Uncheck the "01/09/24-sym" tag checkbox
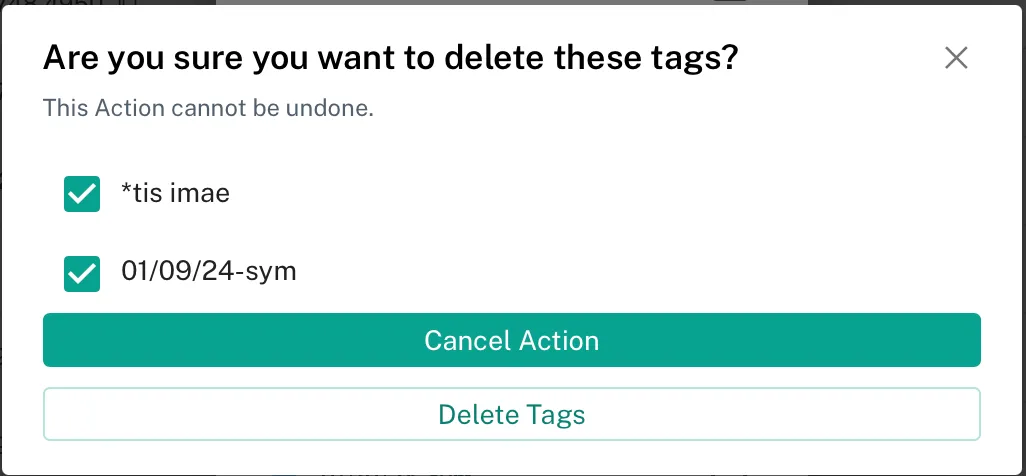Image resolution: width=1026 pixels, height=476 pixels. (82, 273)
